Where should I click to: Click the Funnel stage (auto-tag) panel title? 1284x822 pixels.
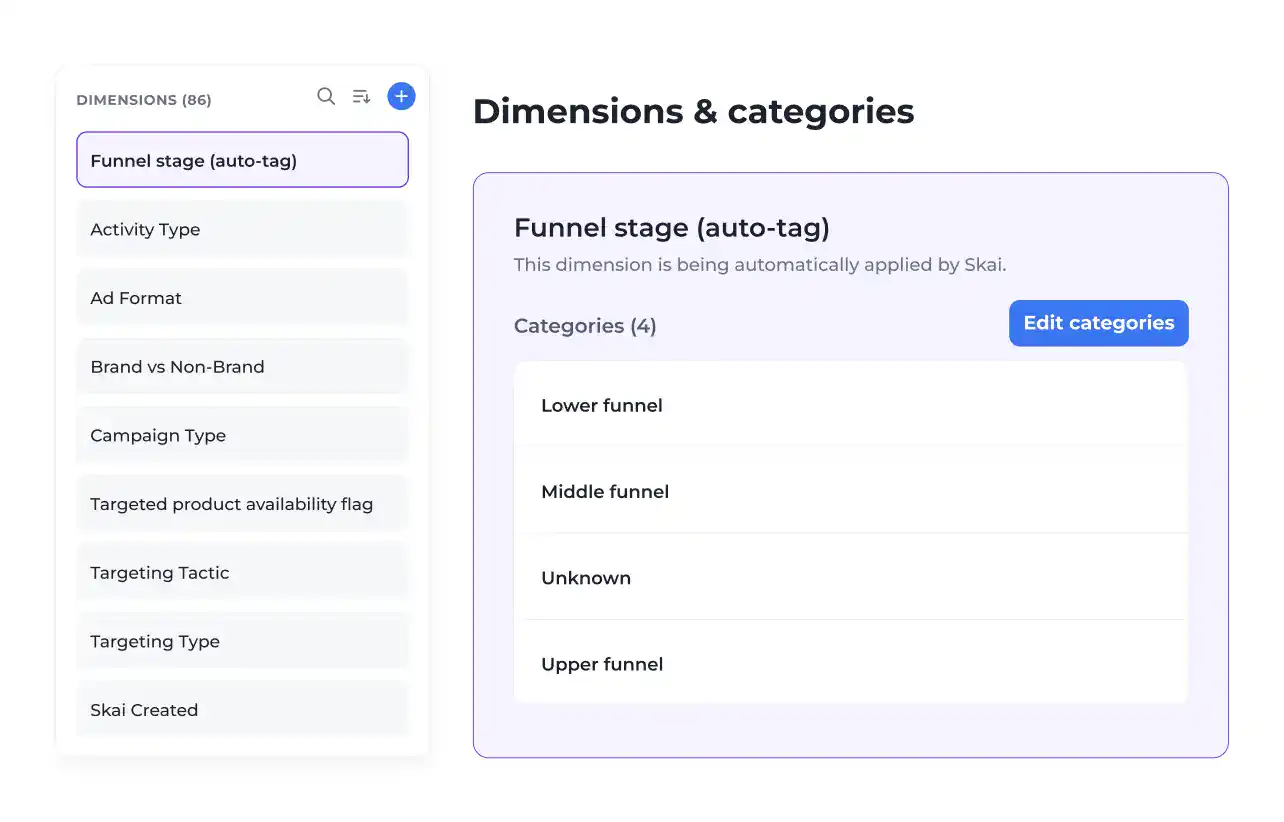click(x=672, y=228)
